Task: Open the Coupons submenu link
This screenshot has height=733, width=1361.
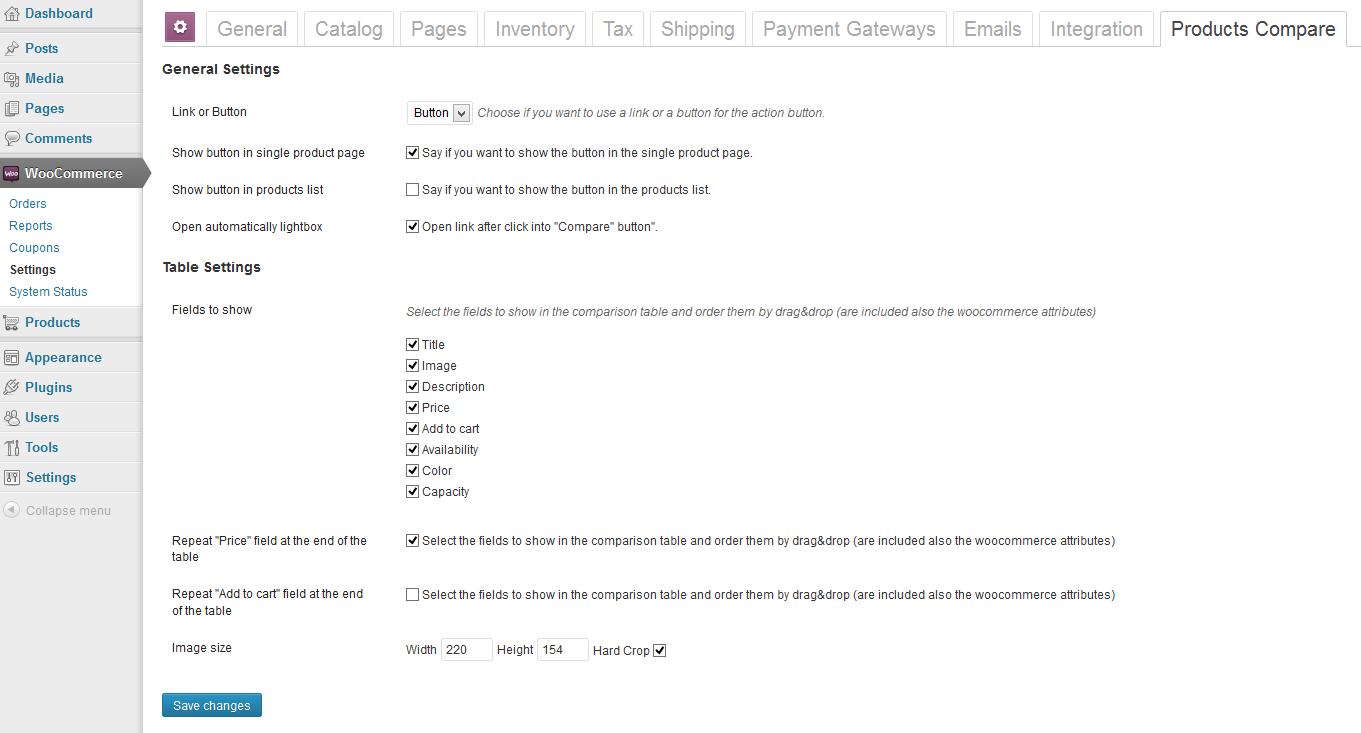Action: [34, 248]
